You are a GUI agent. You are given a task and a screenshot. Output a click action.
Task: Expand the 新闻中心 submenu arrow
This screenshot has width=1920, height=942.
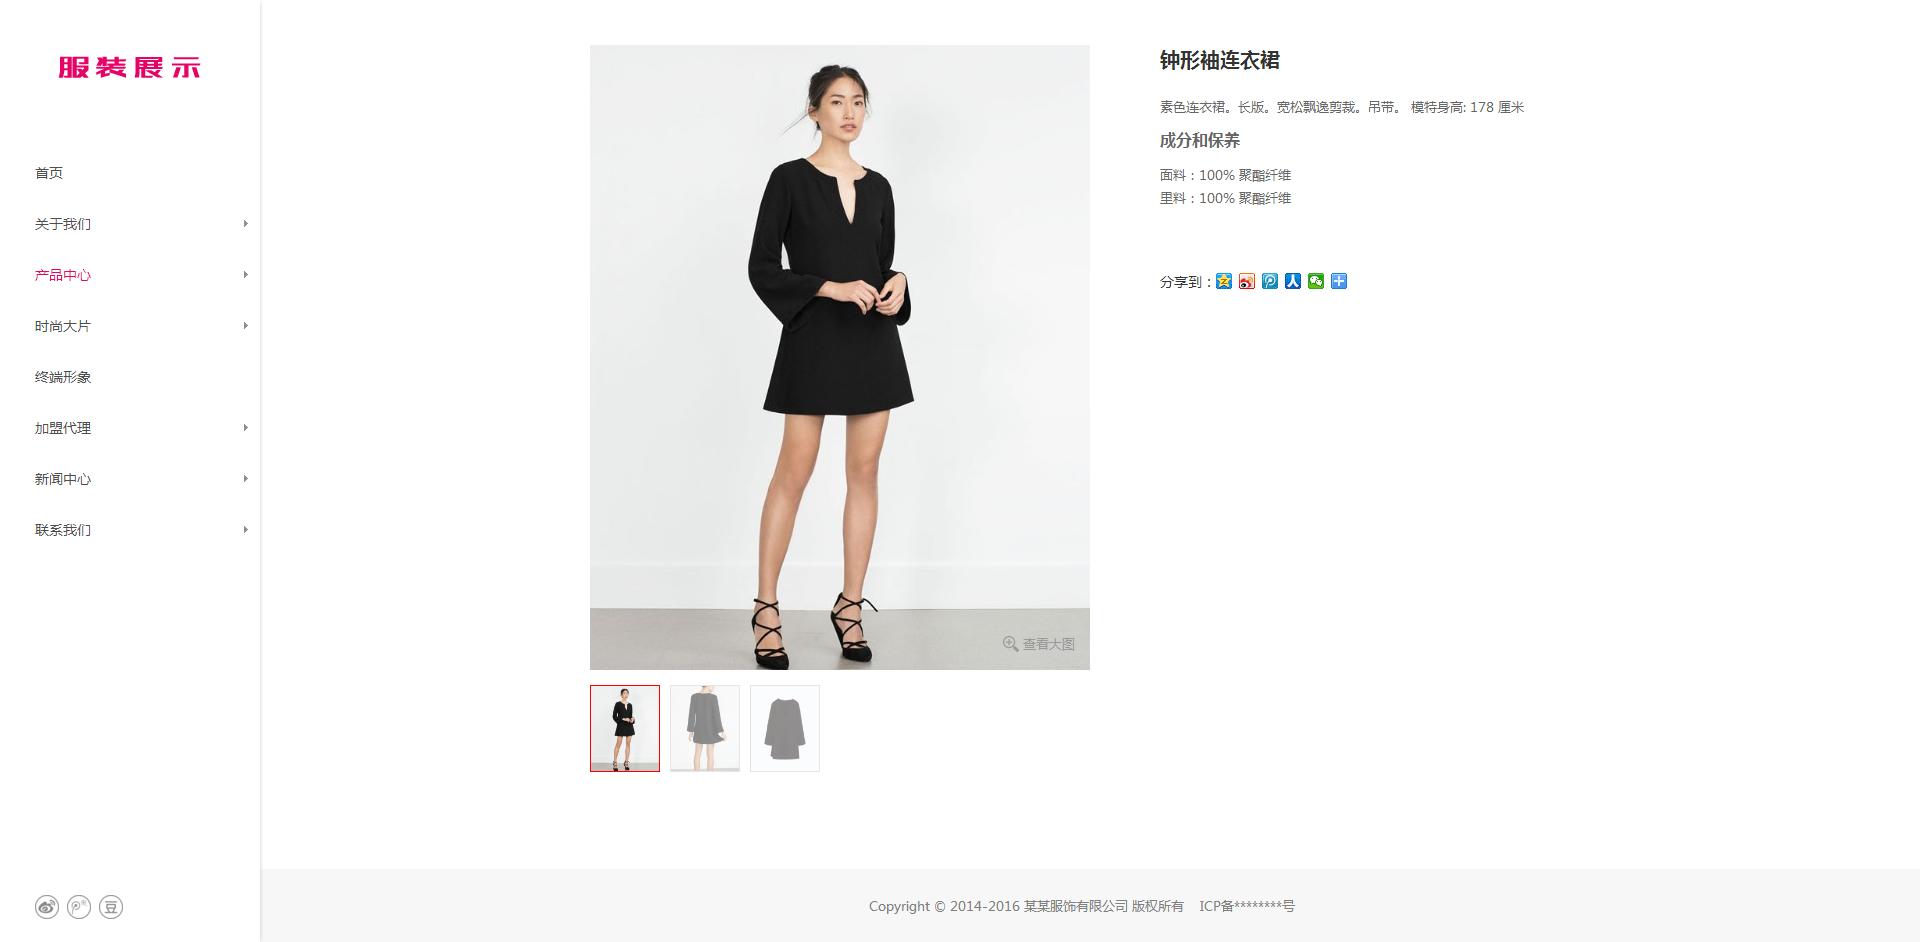tap(245, 479)
